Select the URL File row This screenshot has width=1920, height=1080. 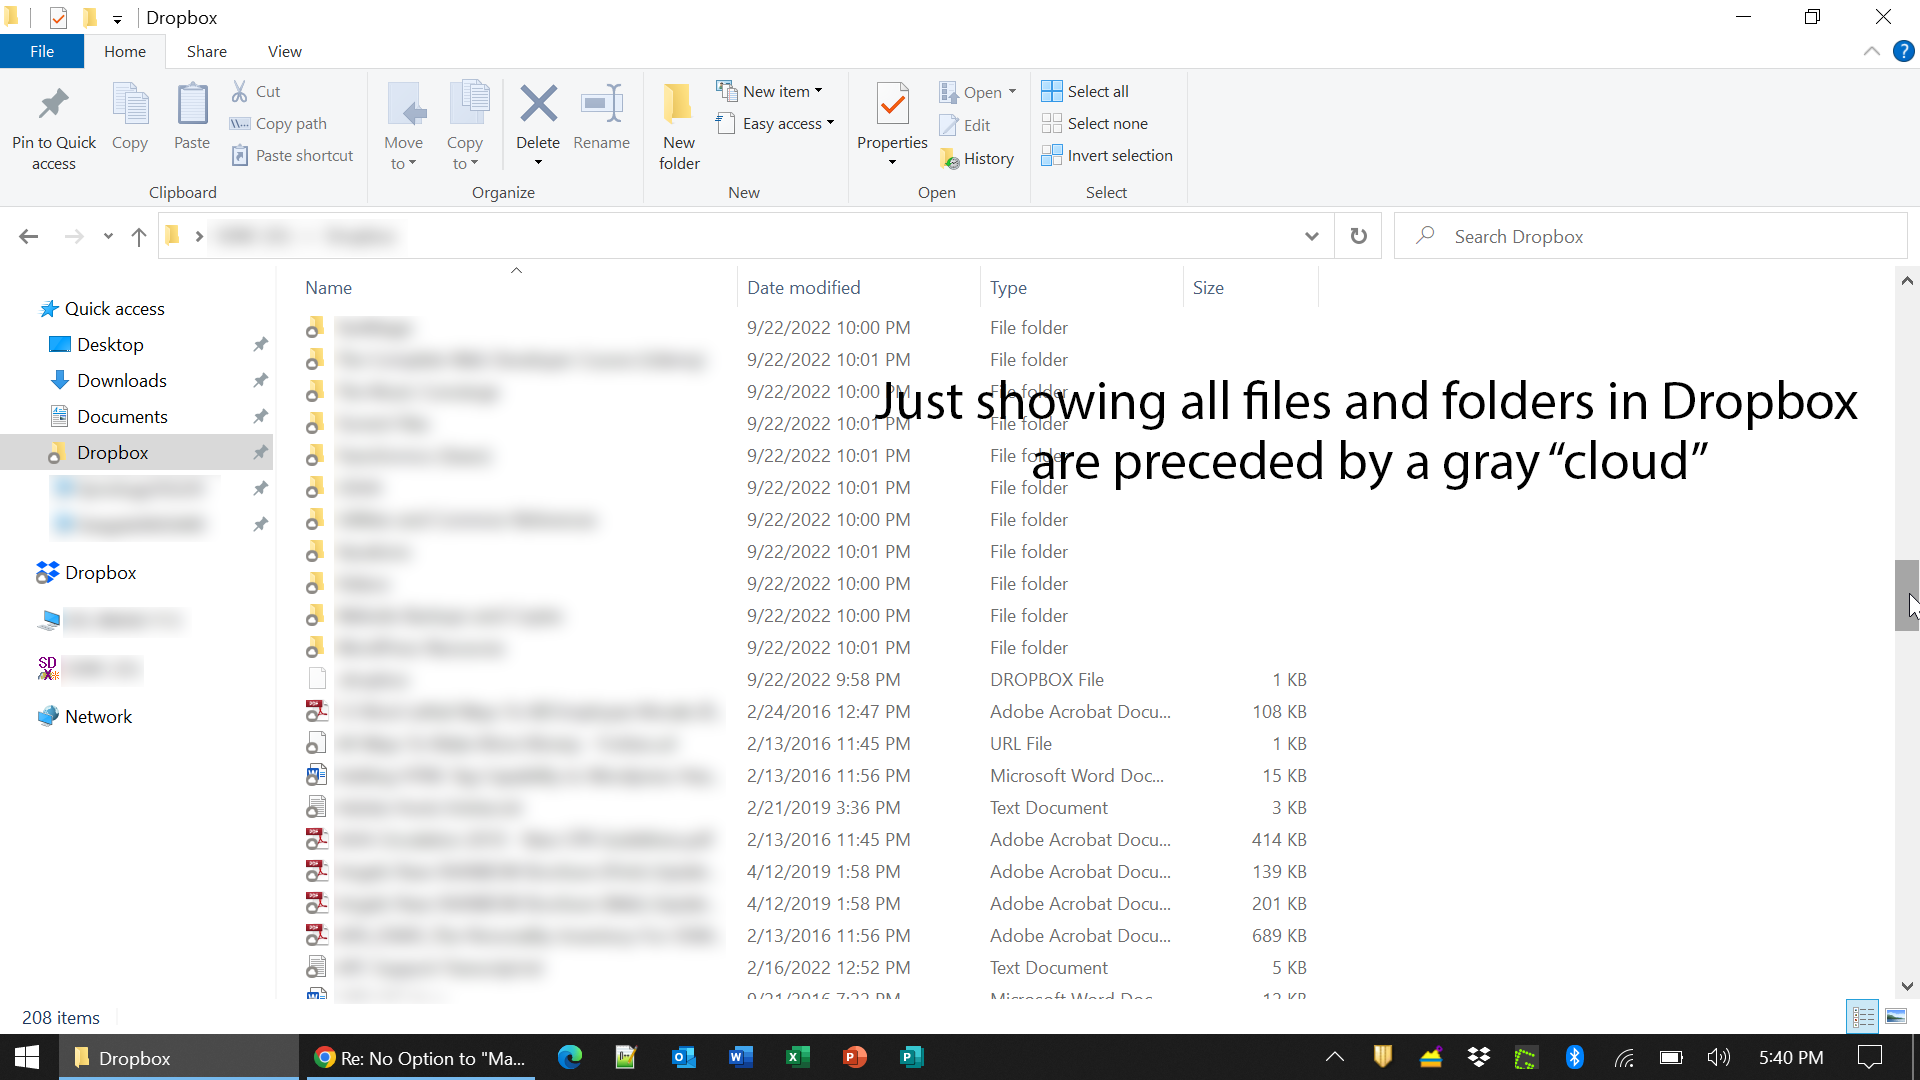pos(808,744)
